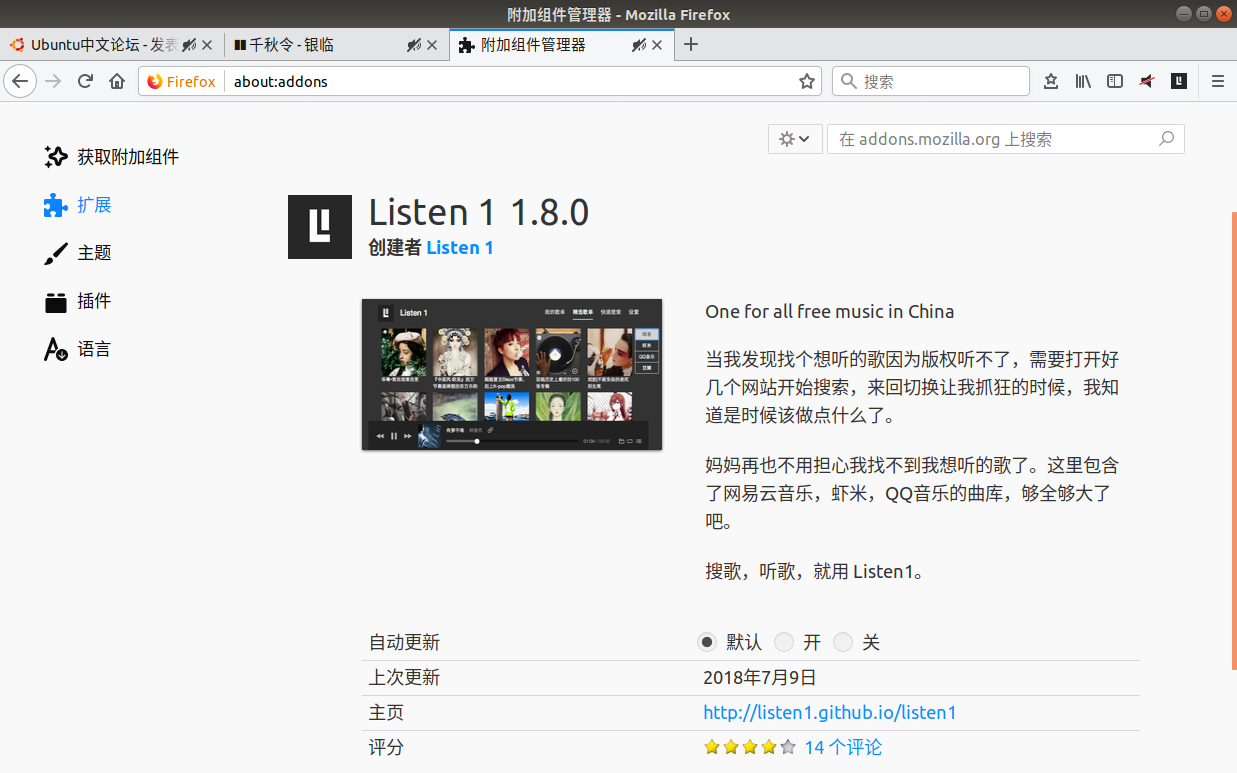Select 关 to turn automatic updates off

(x=843, y=642)
